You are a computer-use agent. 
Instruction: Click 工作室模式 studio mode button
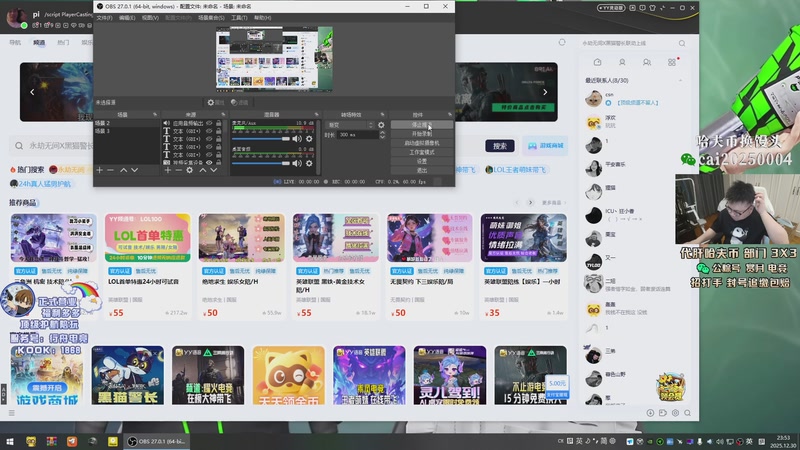tap(422, 153)
